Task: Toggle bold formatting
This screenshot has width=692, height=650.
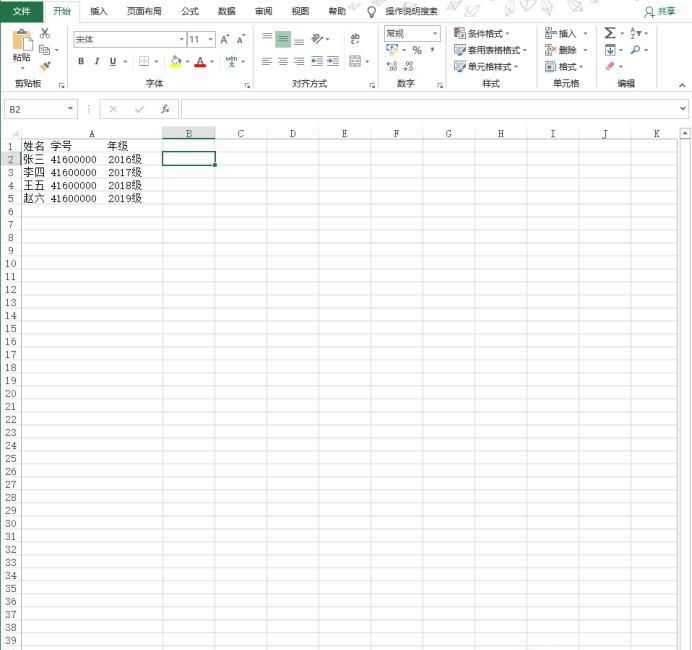Action: point(81,62)
